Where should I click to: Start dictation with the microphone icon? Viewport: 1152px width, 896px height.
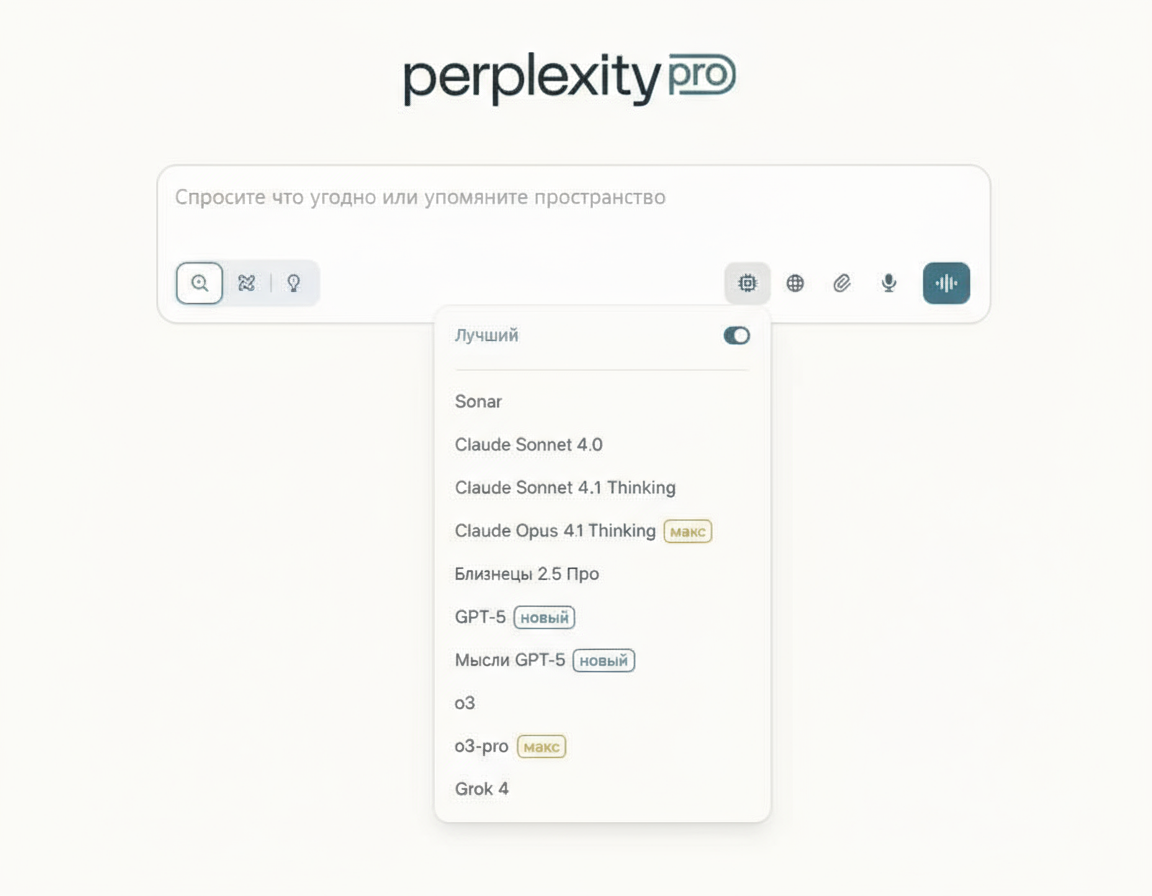click(x=889, y=283)
